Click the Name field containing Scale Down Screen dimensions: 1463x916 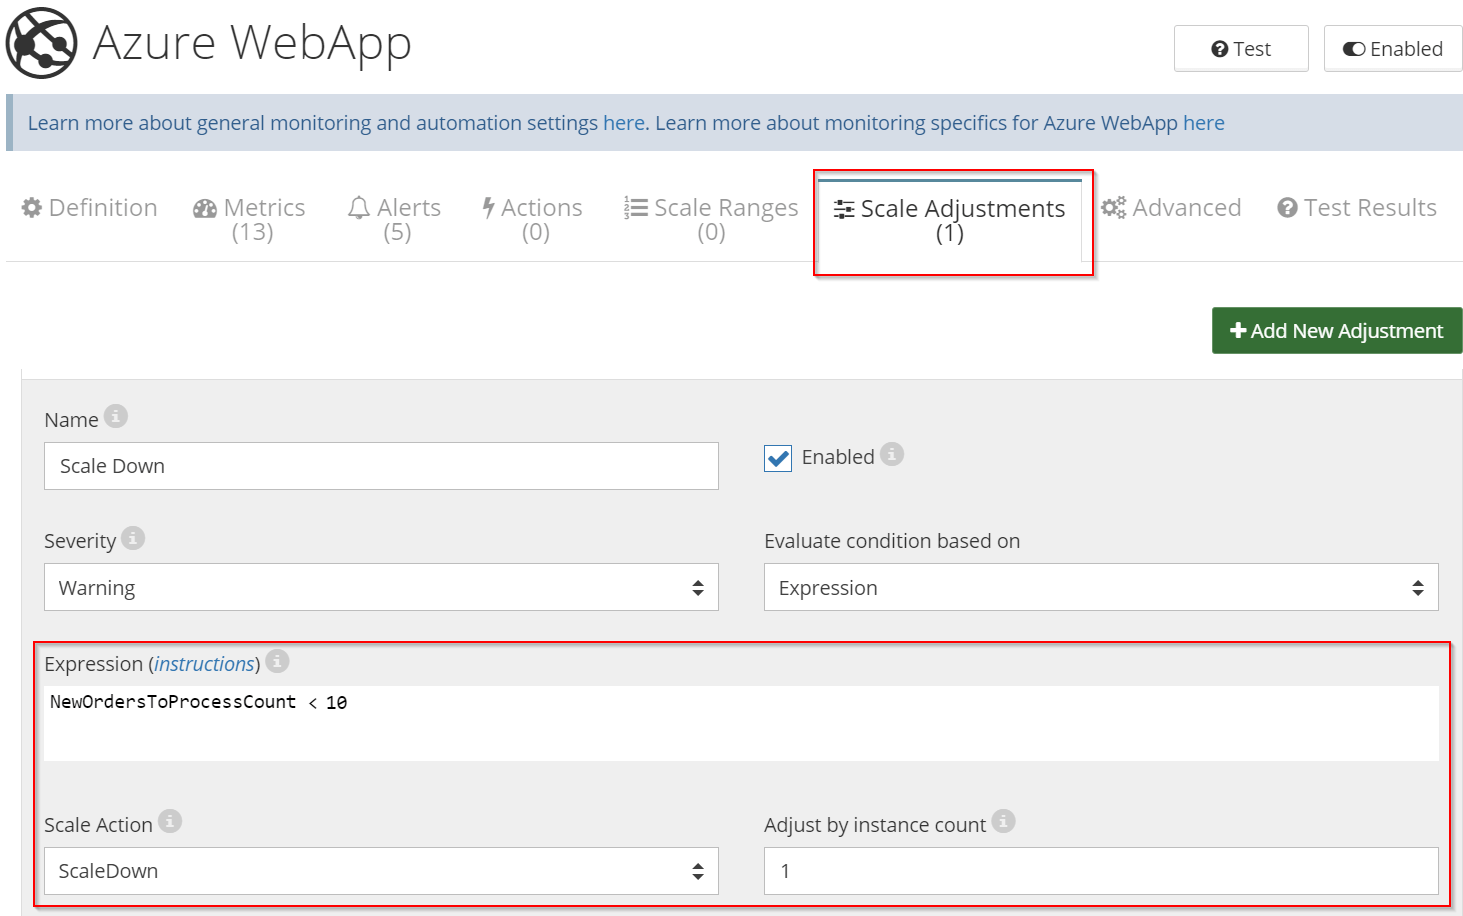[x=381, y=466]
